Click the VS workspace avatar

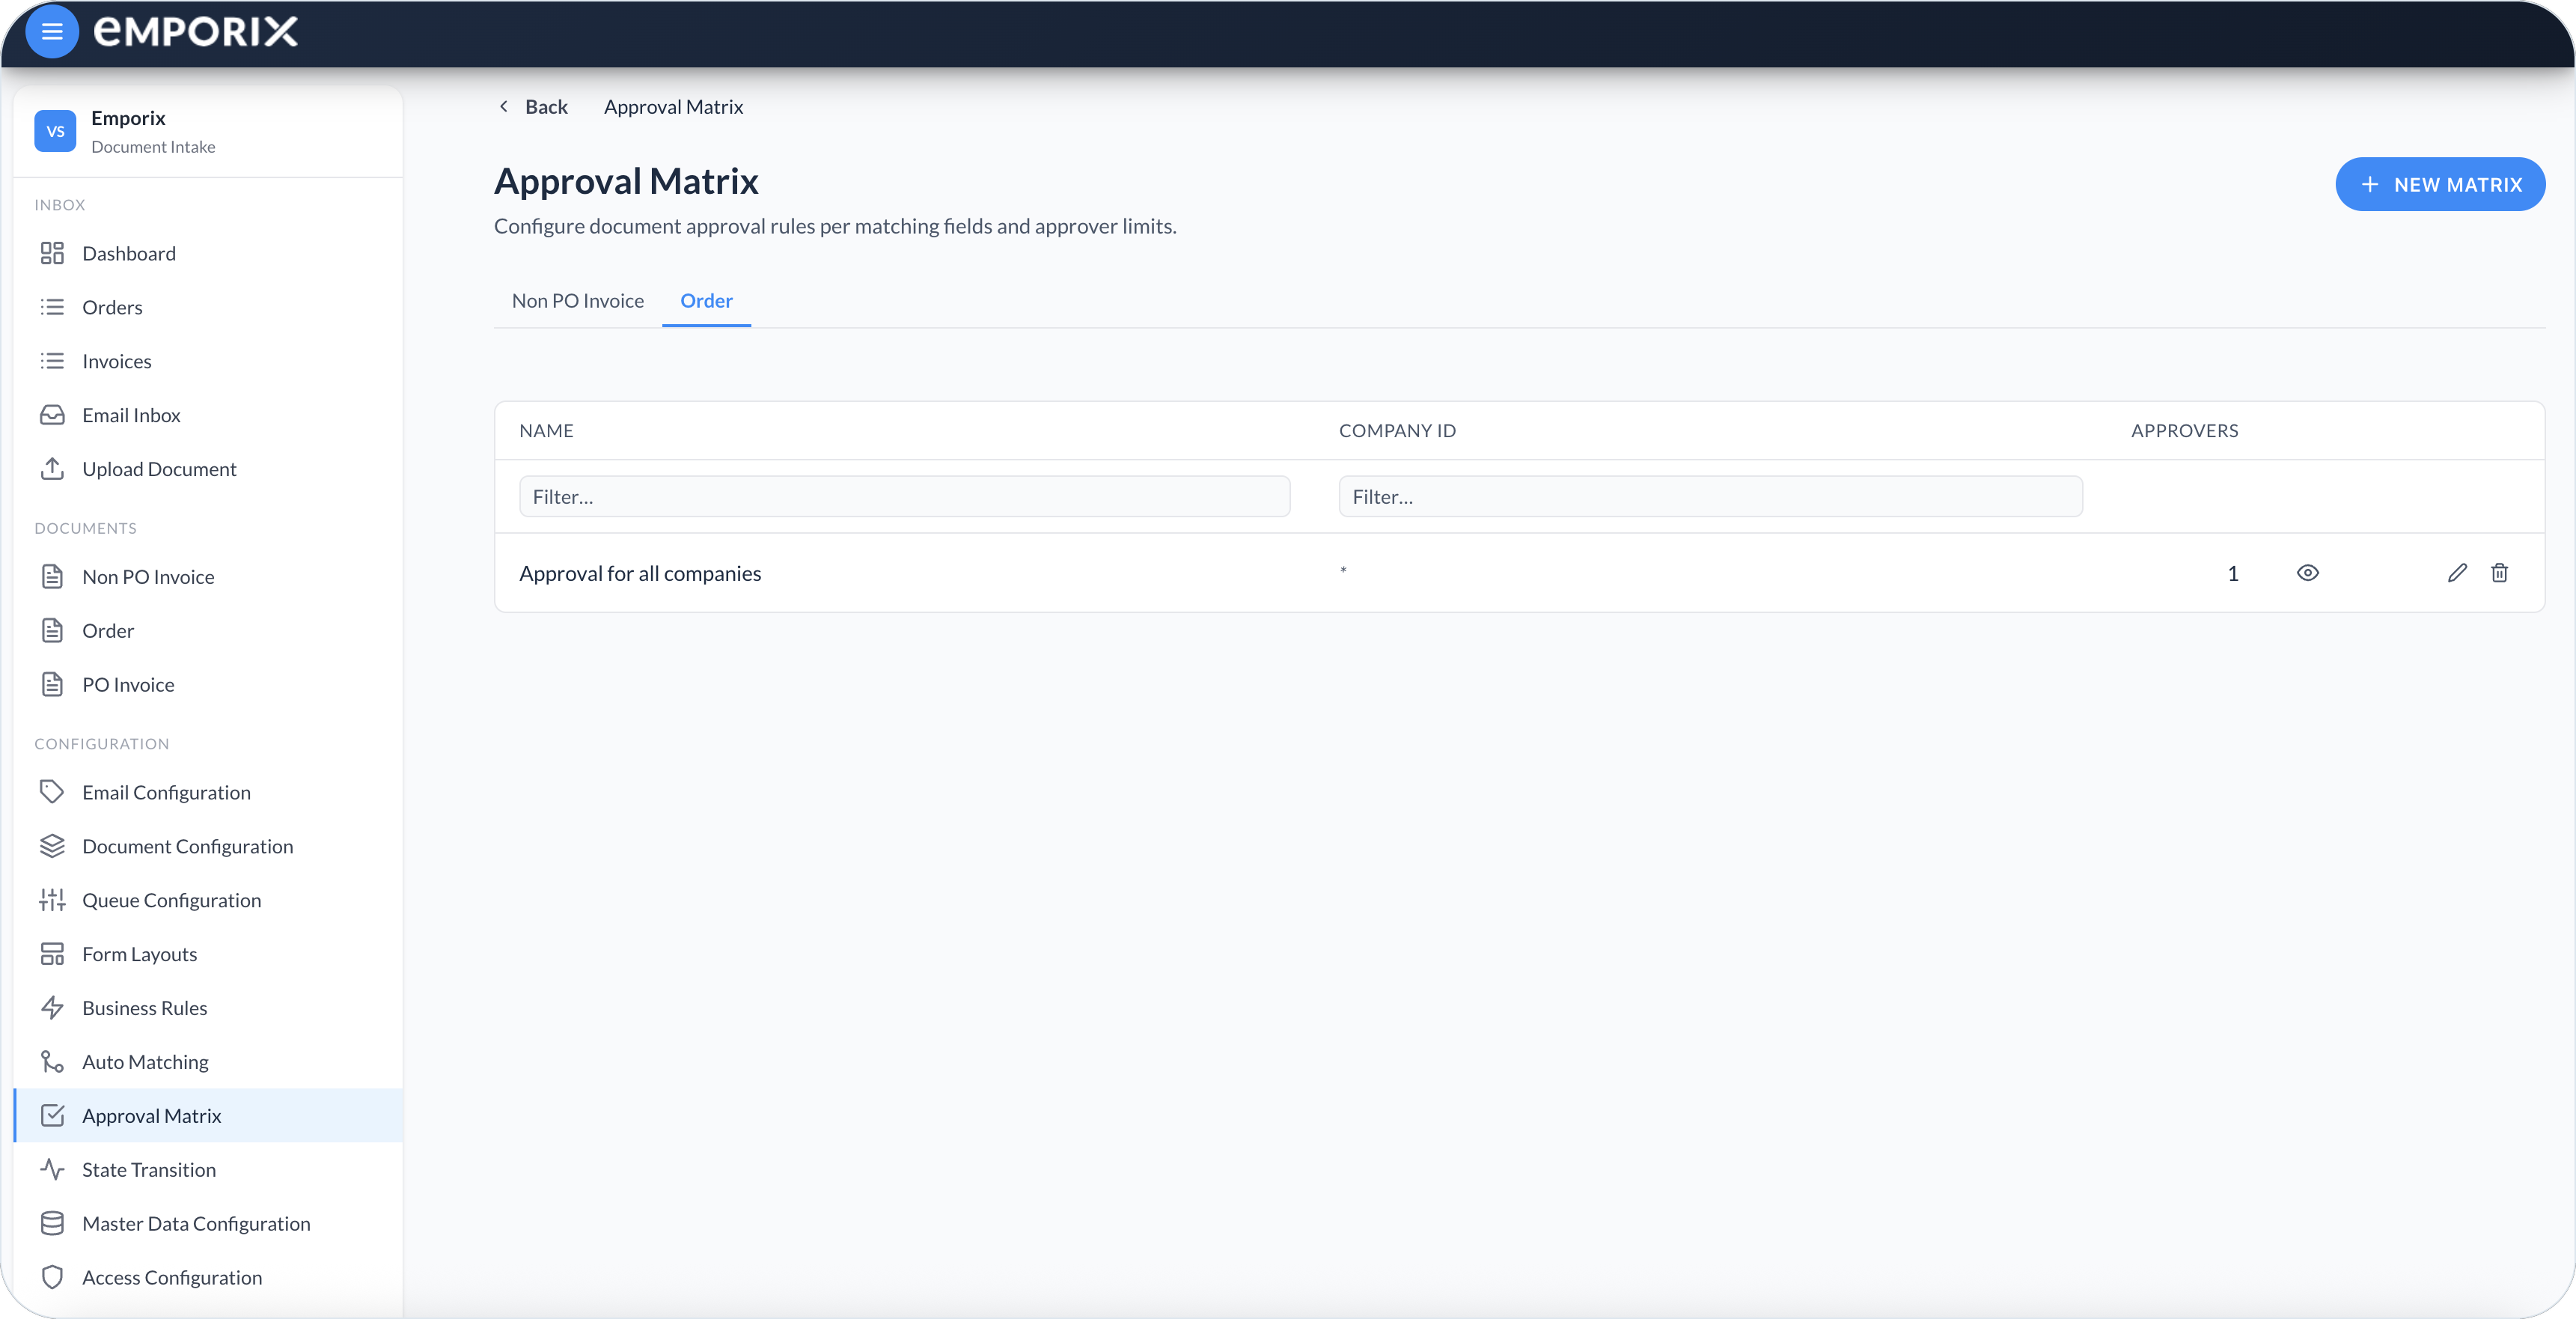[x=55, y=131]
